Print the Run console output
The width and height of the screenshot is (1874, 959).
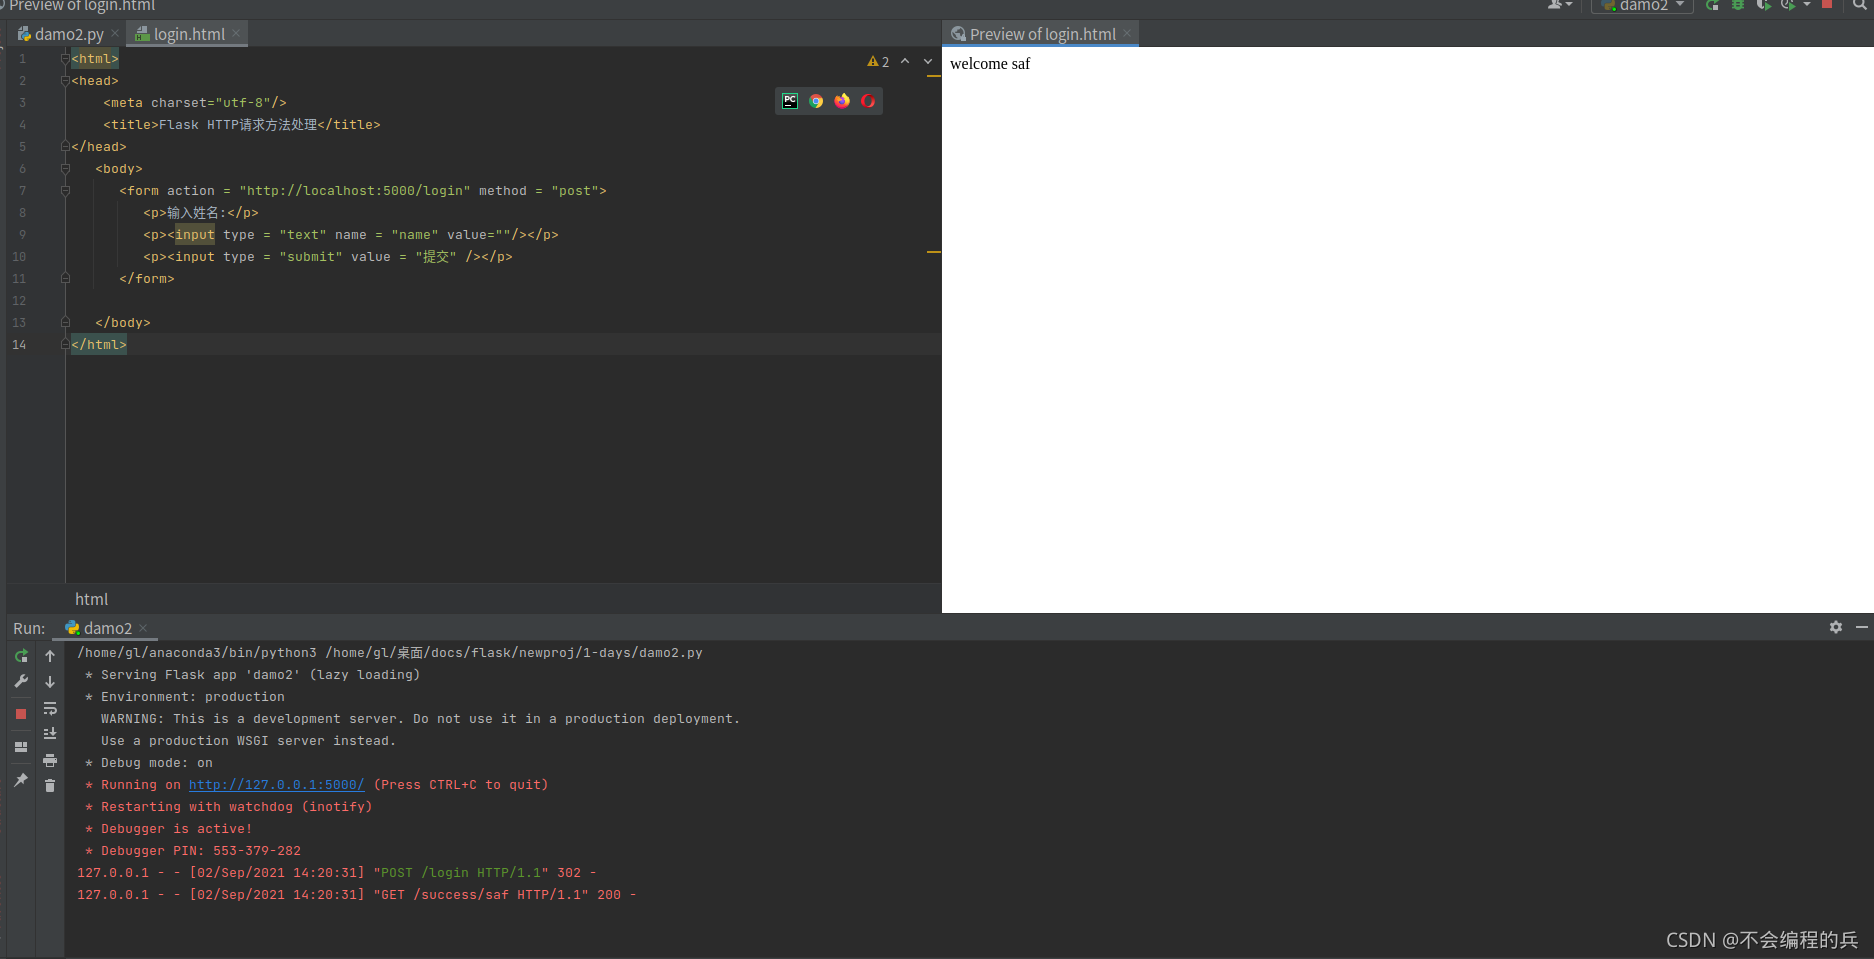coord(50,760)
